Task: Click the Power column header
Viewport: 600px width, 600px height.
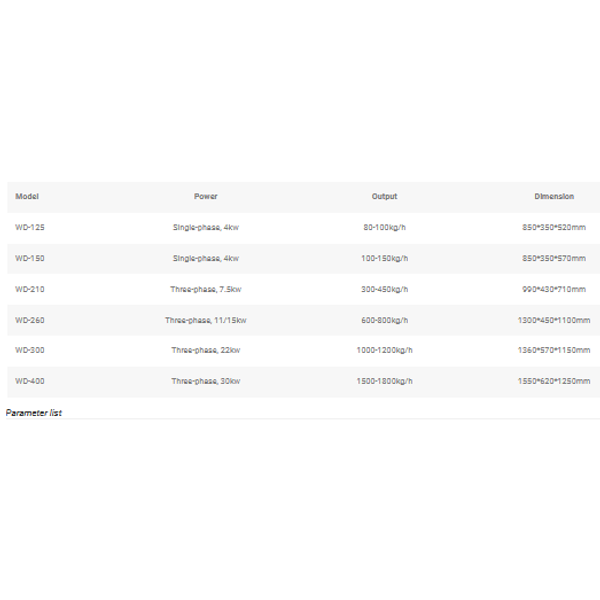Action: click(205, 196)
